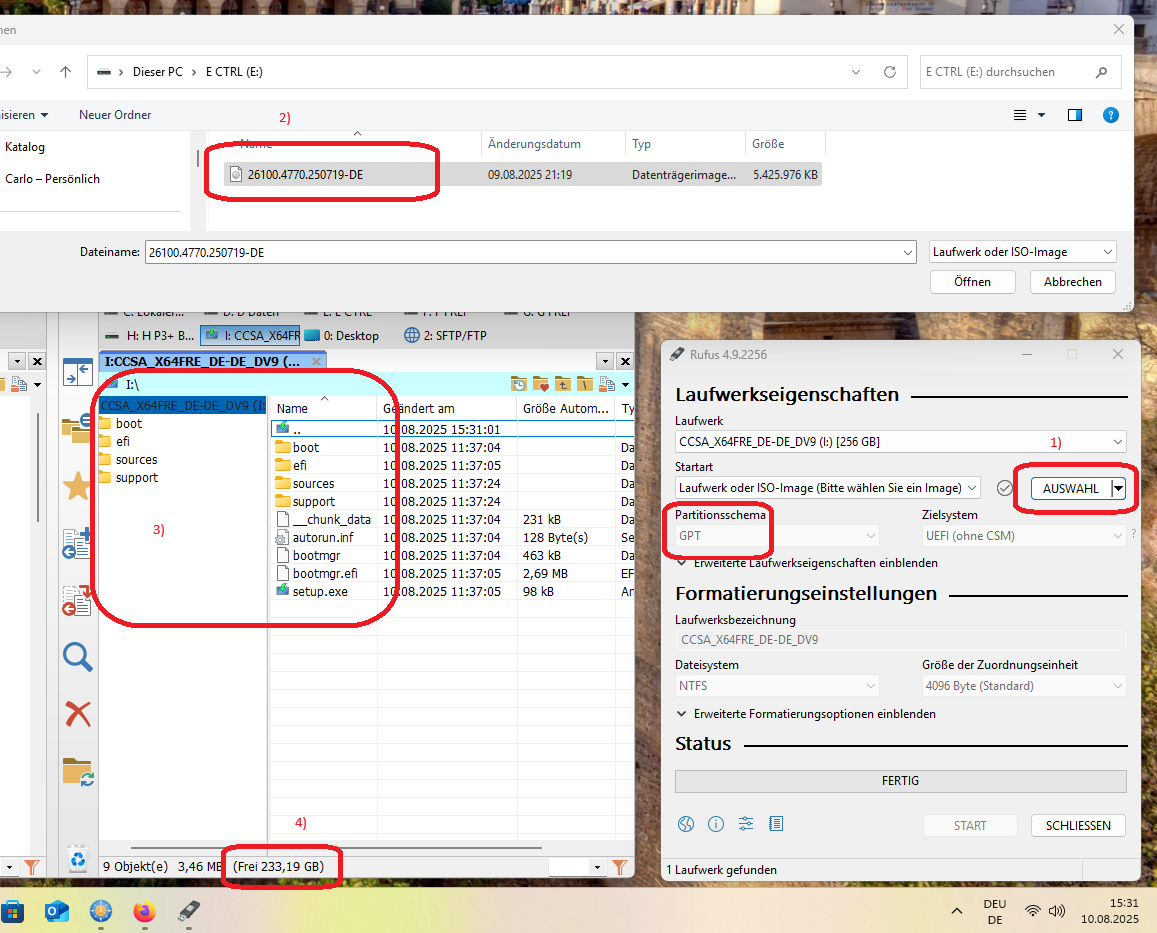Click the checksum checkmark icon in Rufus
Viewport: 1157px width, 933px height.
tap(1004, 488)
